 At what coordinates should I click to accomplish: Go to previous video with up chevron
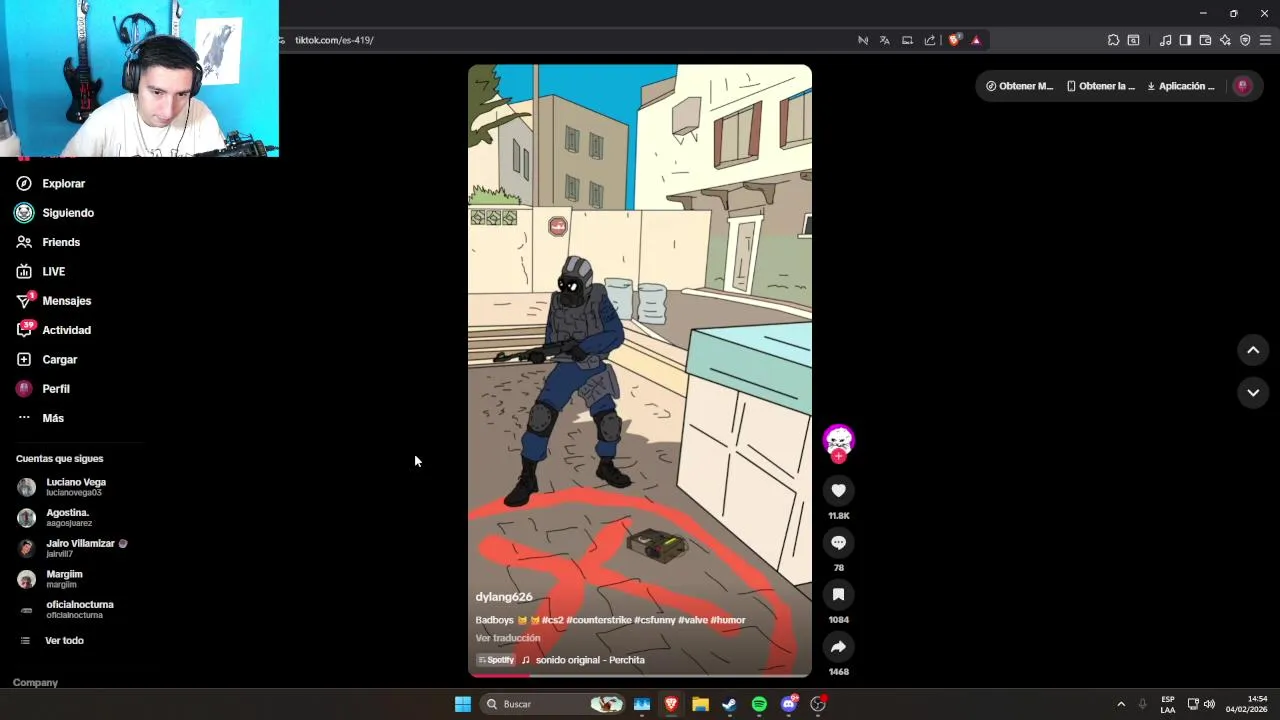[x=1253, y=350]
